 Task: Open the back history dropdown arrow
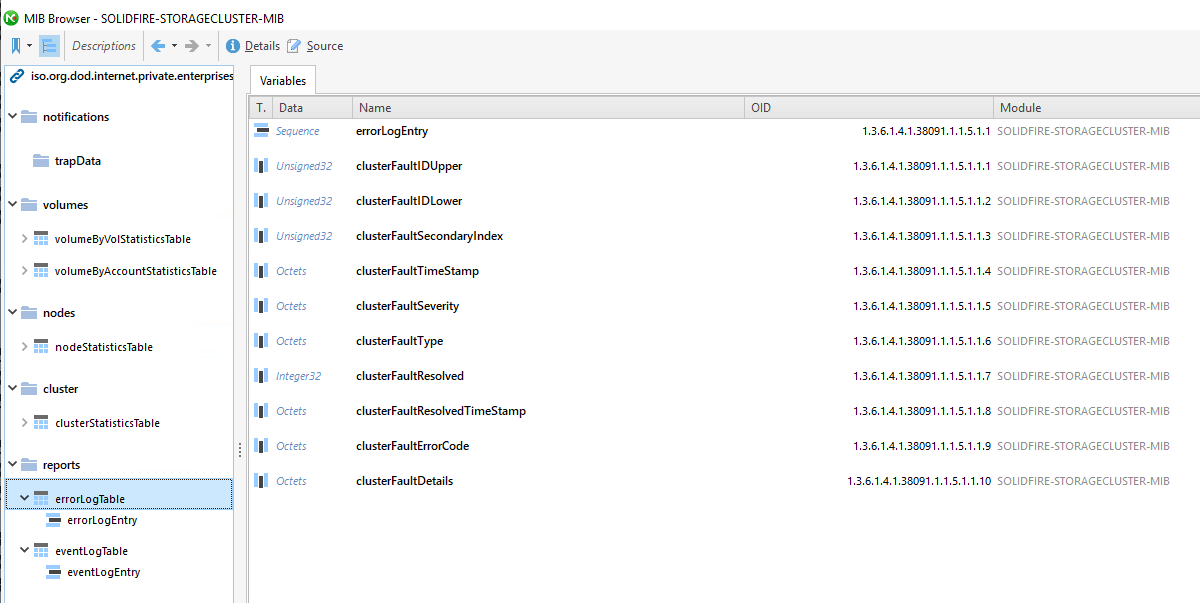(174, 46)
